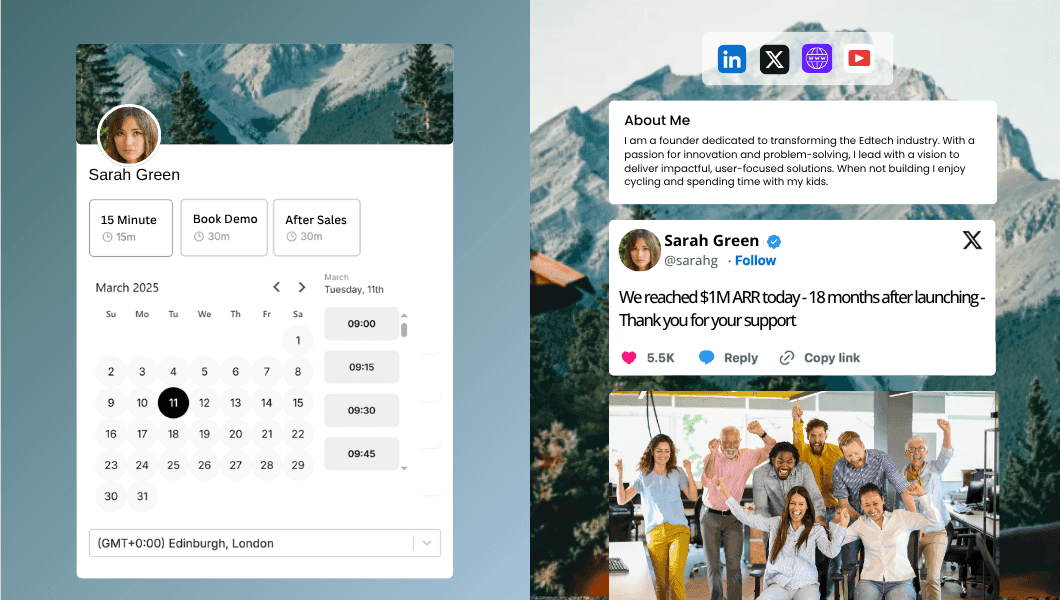Click Sarah Green's profile photo
Image resolution: width=1060 pixels, height=600 pixels.
click(128, 134)
